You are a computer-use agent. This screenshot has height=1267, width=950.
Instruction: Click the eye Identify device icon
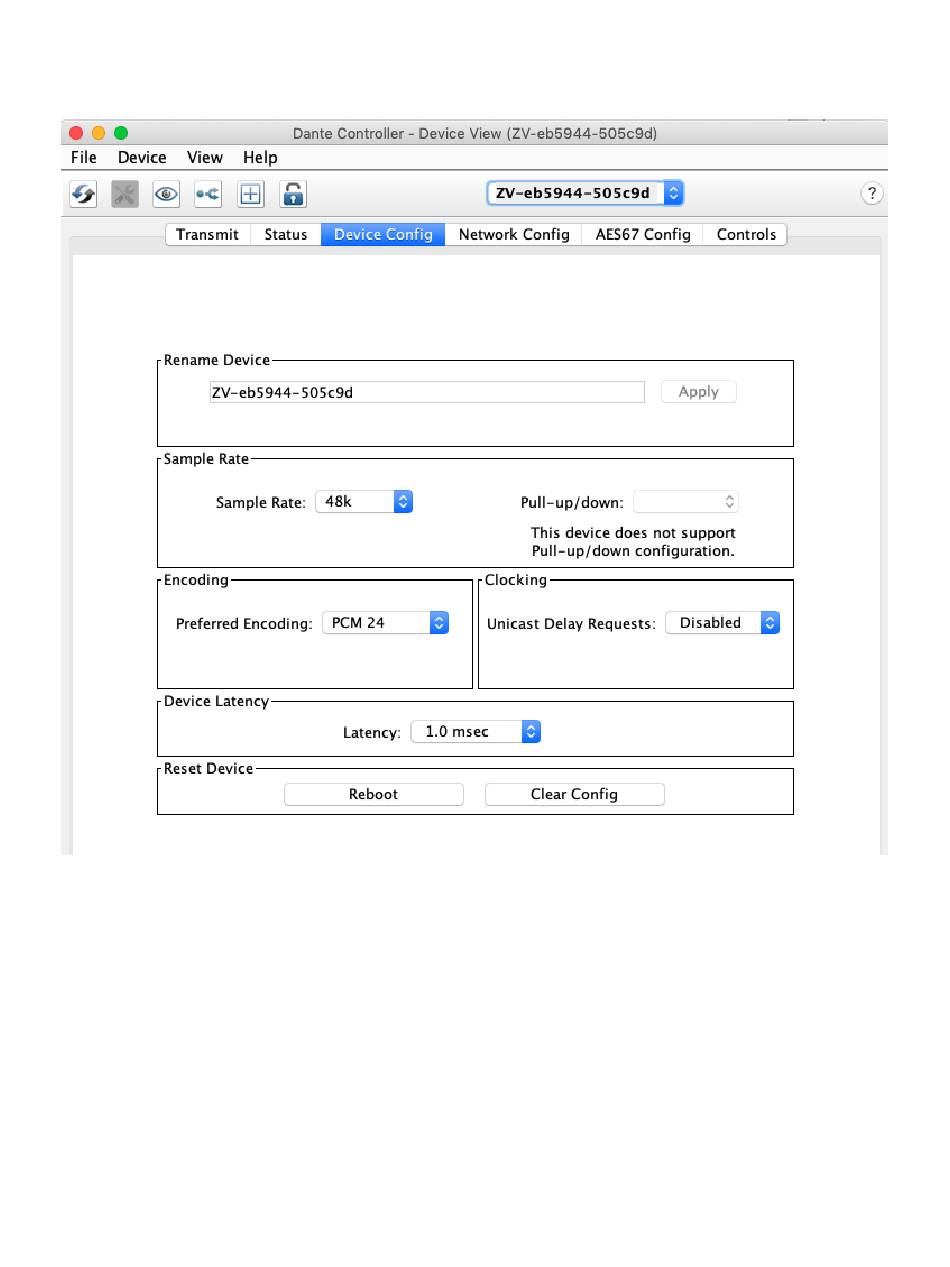pos(166,194)
